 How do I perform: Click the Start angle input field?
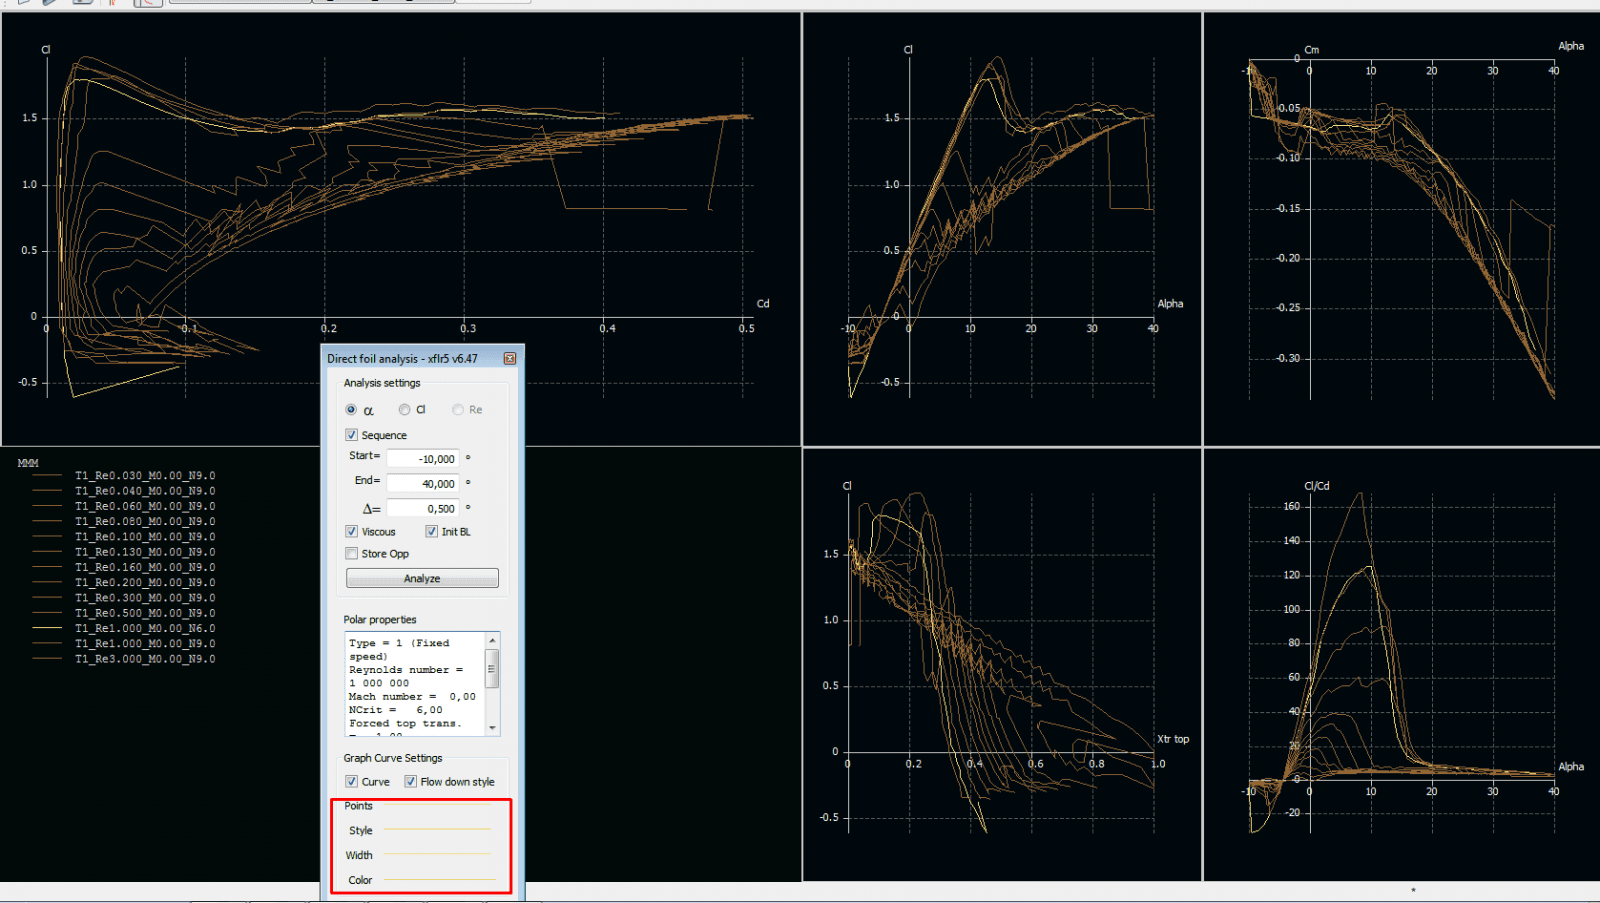pyautogui.click(x=423, y=459)
